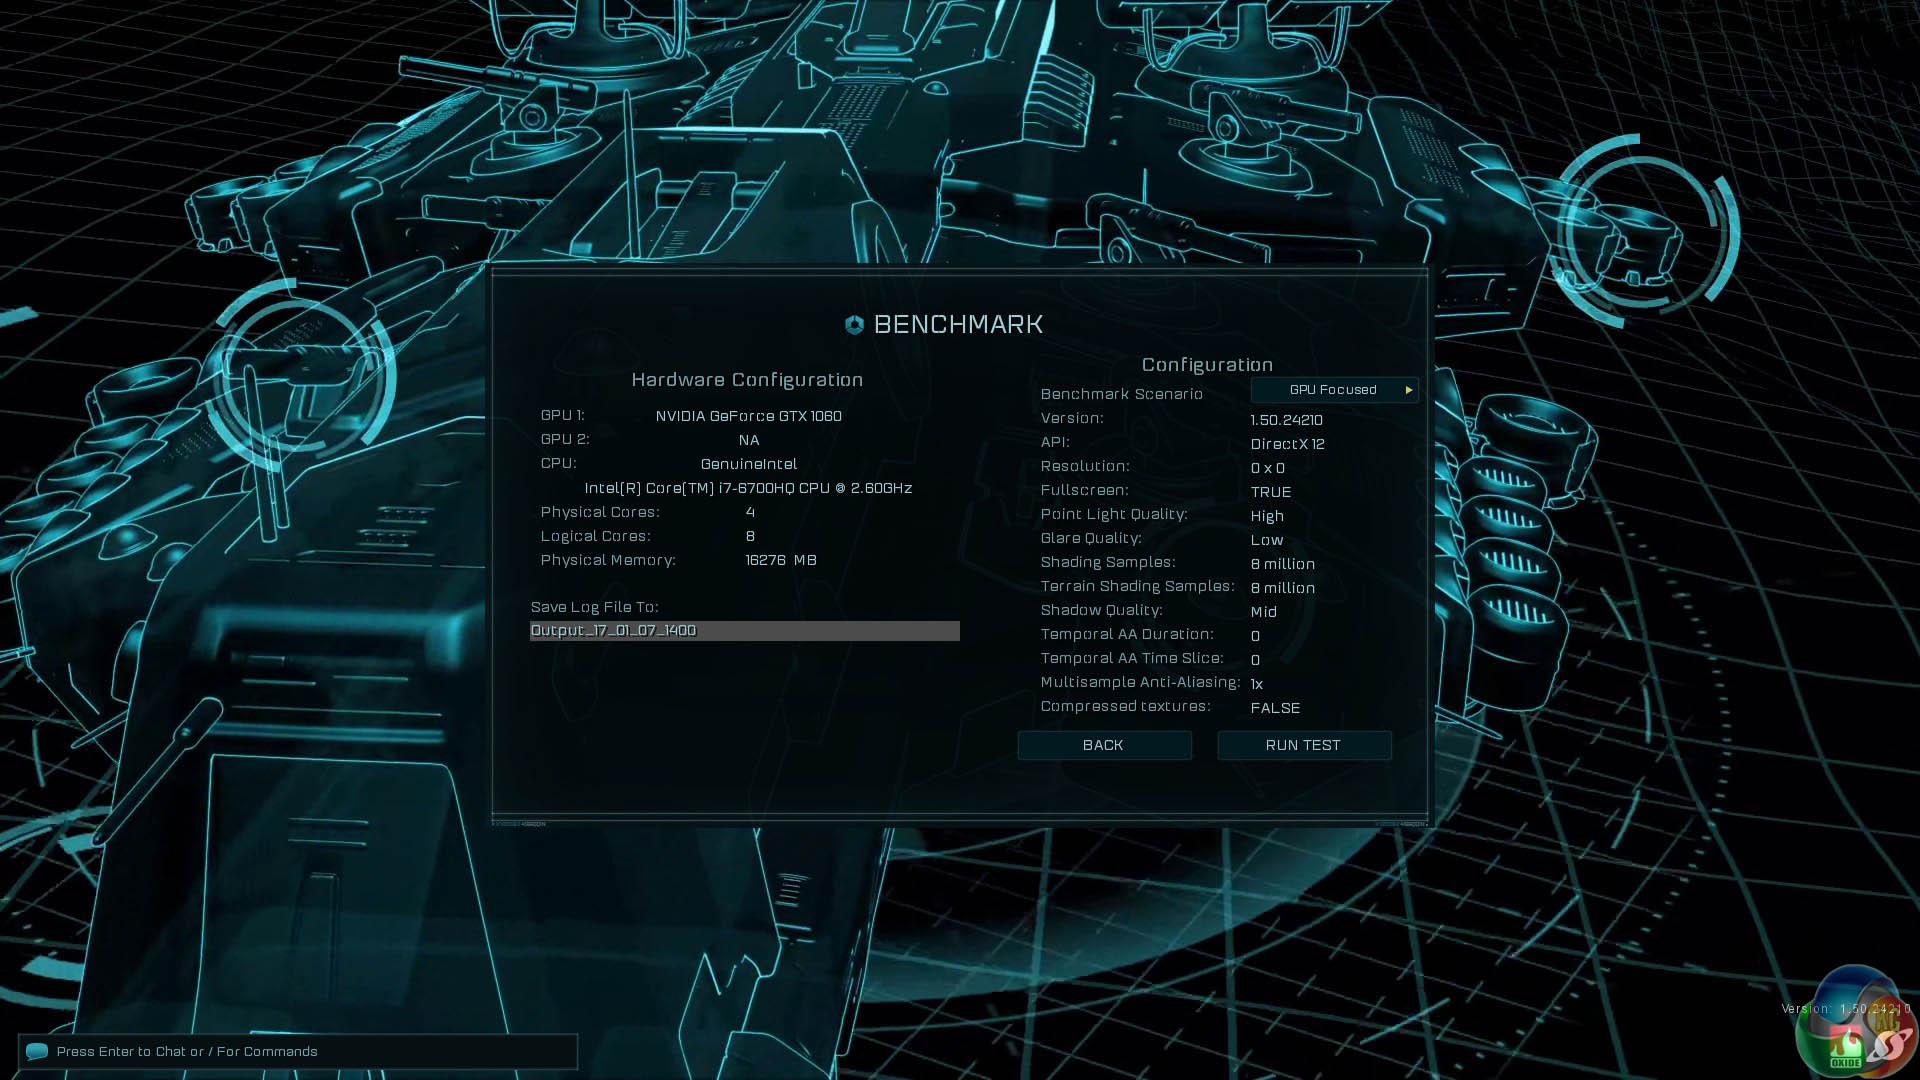Click the left circular targeting reticle
The width and height of the screenshot is (1920, 1080).
coord(303,375)
